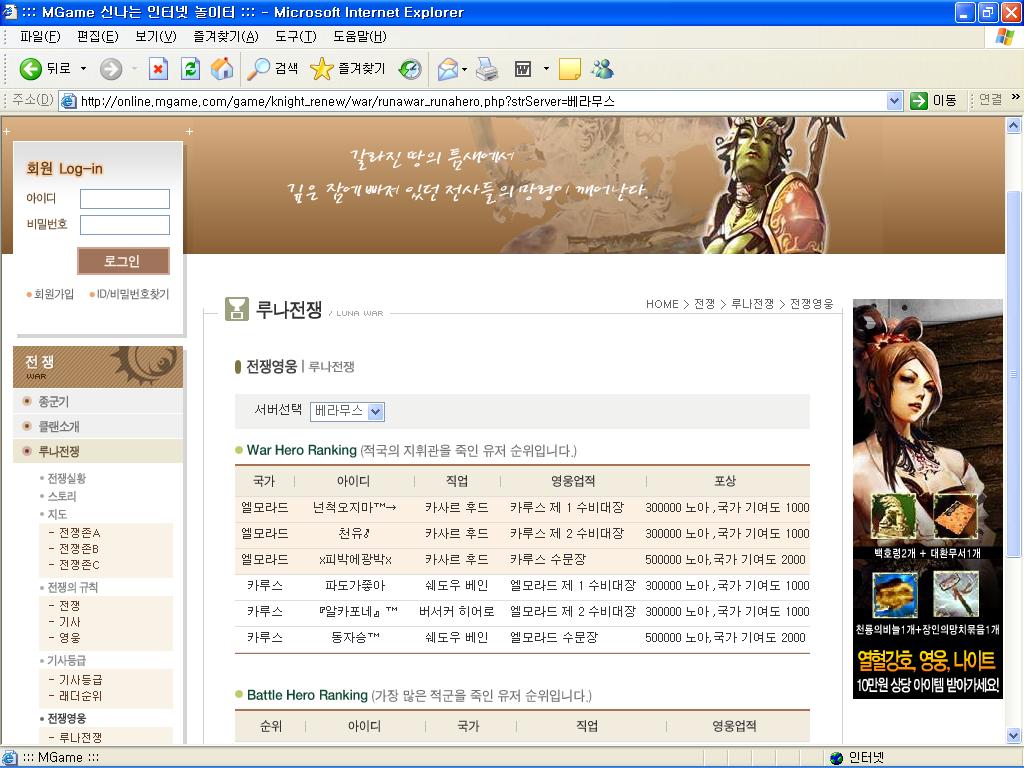Click the page icon in address bar
This screenshot has width=1024, height=768.
(68, 101)
